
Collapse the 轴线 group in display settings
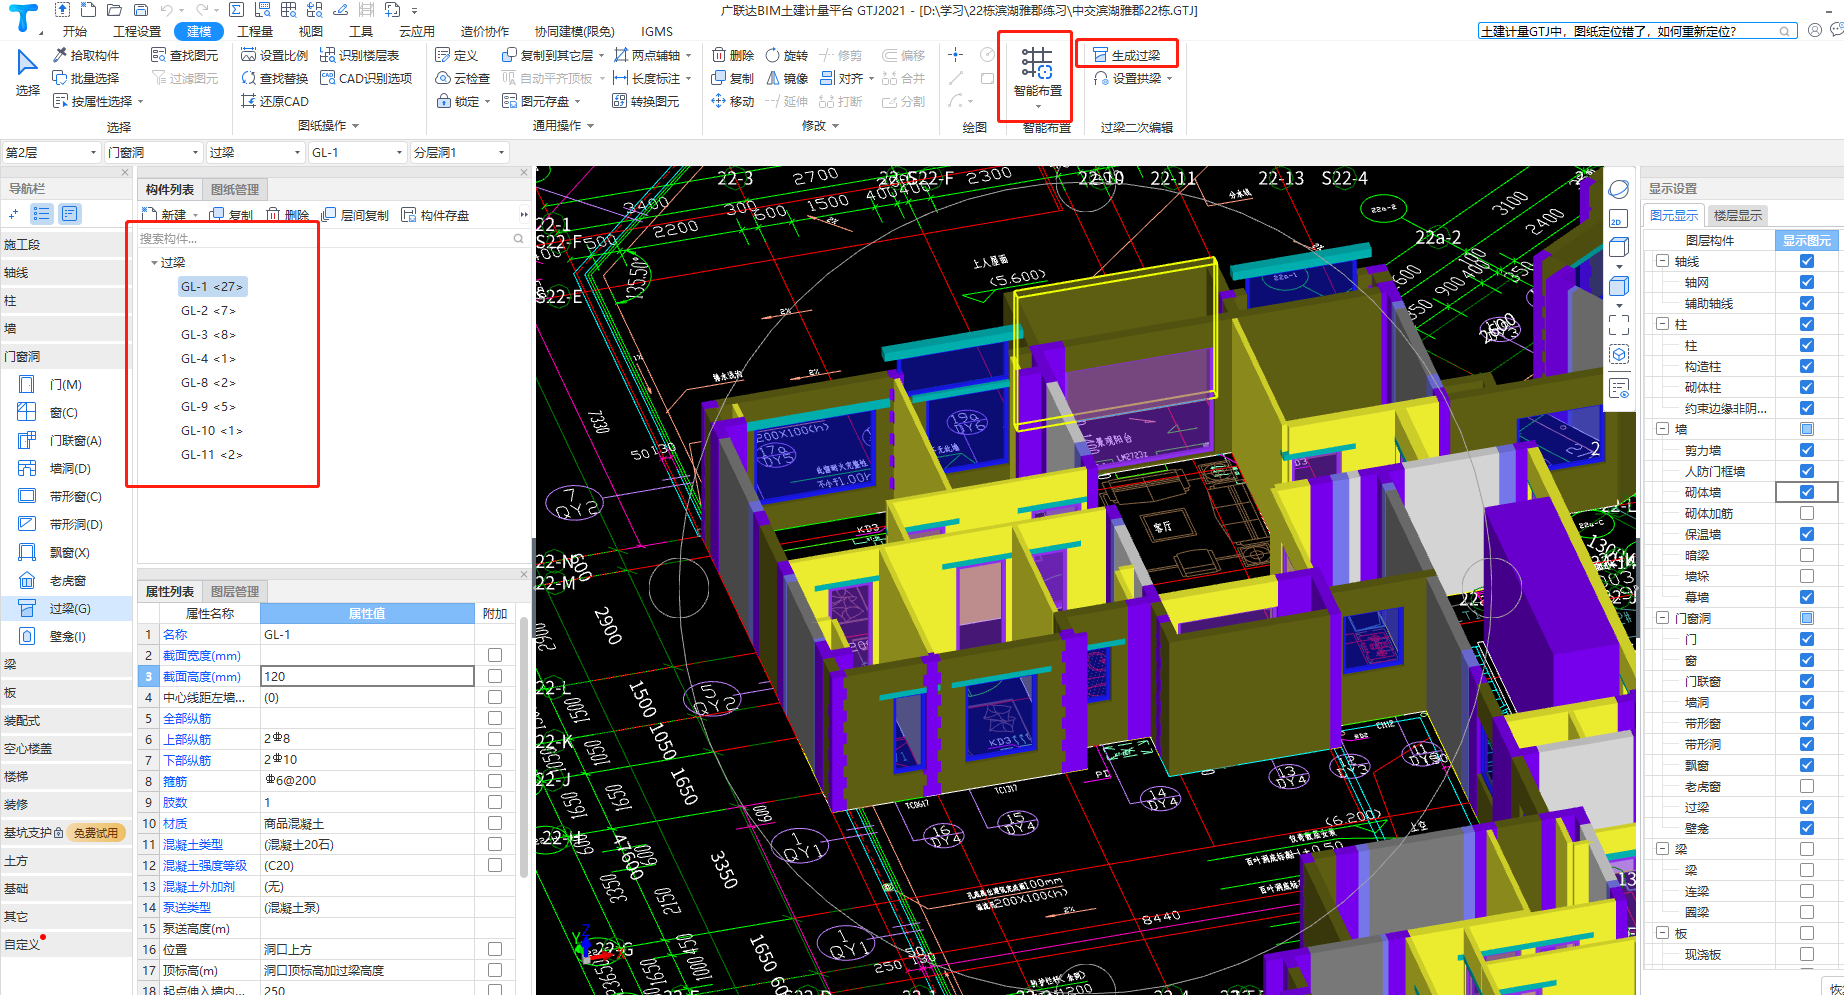click(1662, 261)
